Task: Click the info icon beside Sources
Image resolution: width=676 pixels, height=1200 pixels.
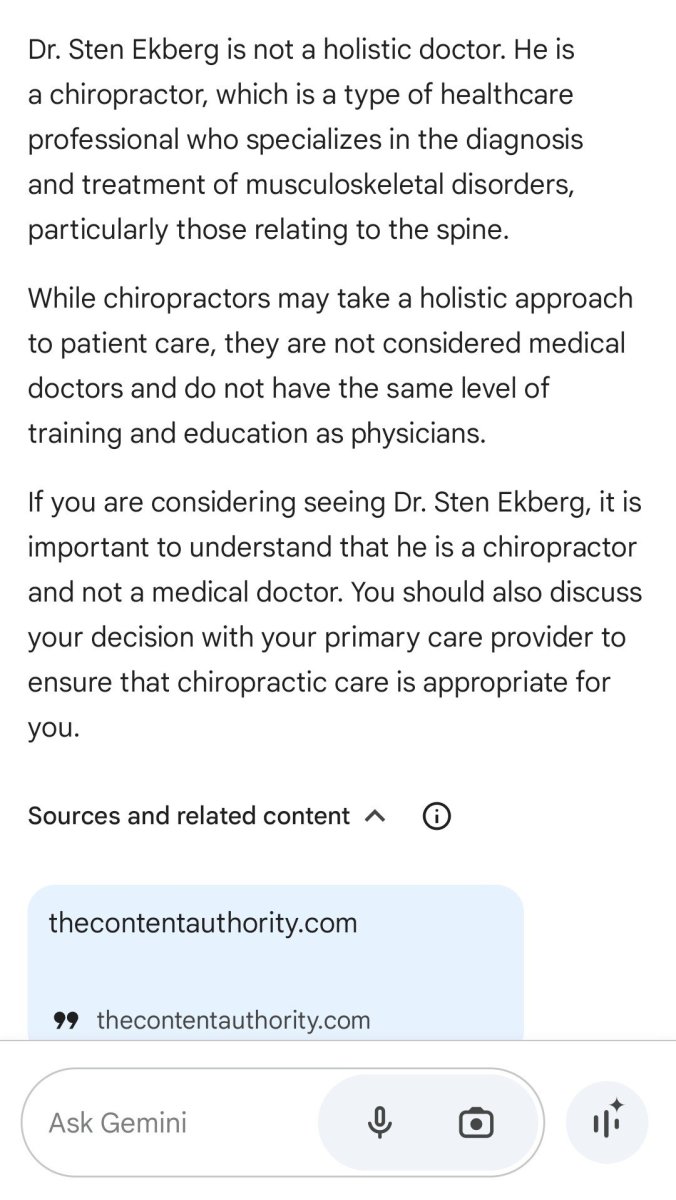Action: pyautogui.click(x=437, y=816)
